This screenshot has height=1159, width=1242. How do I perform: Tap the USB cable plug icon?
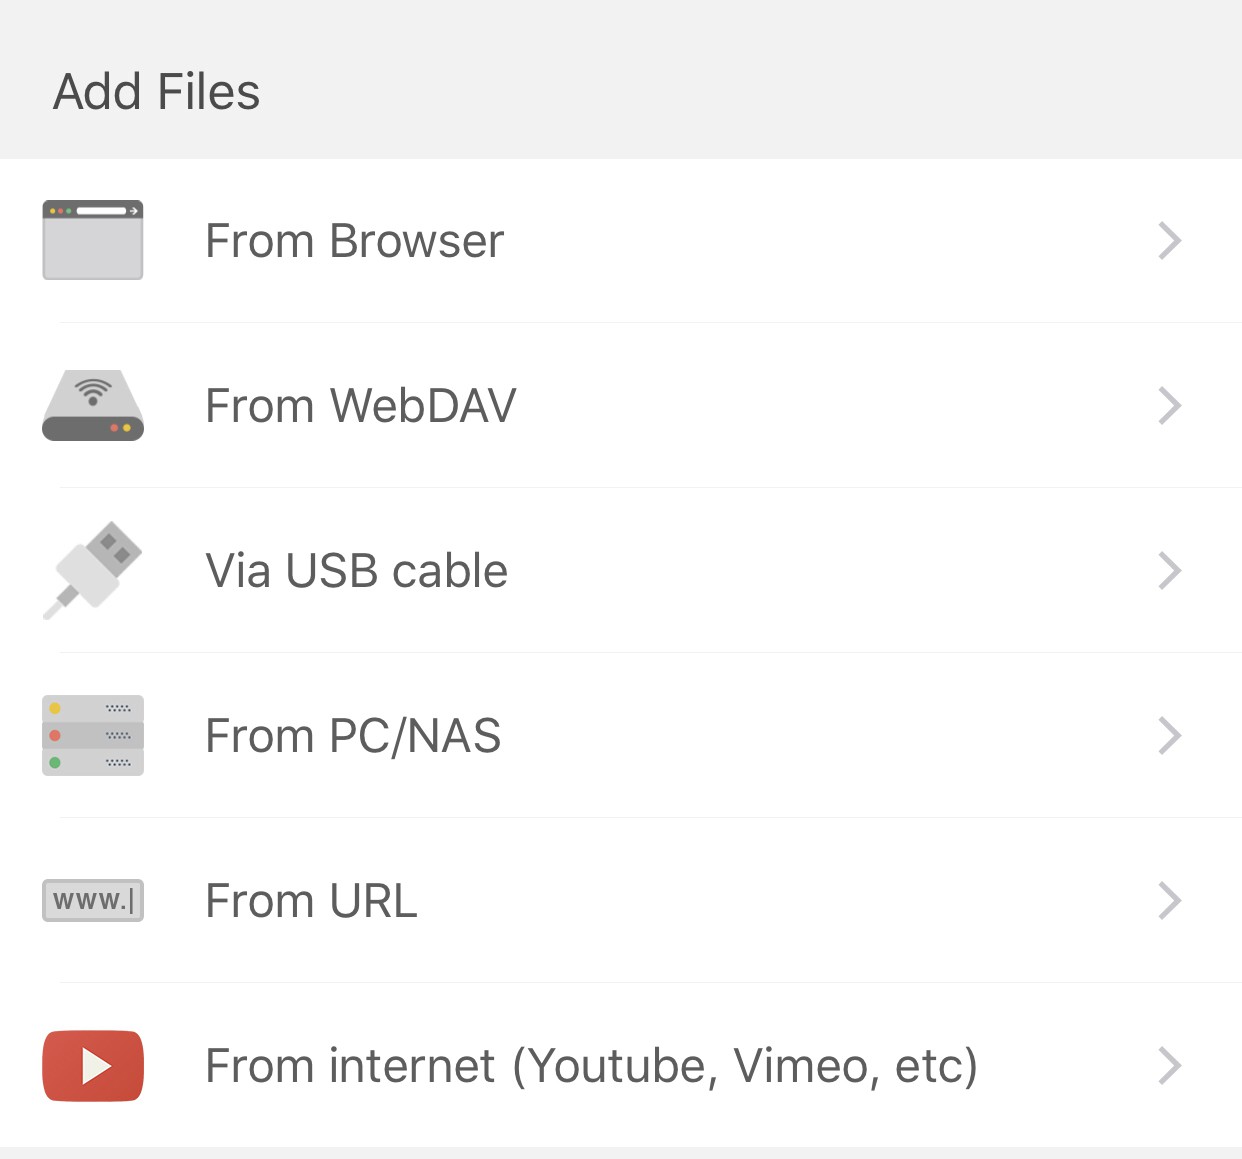(x=93, y=570)
